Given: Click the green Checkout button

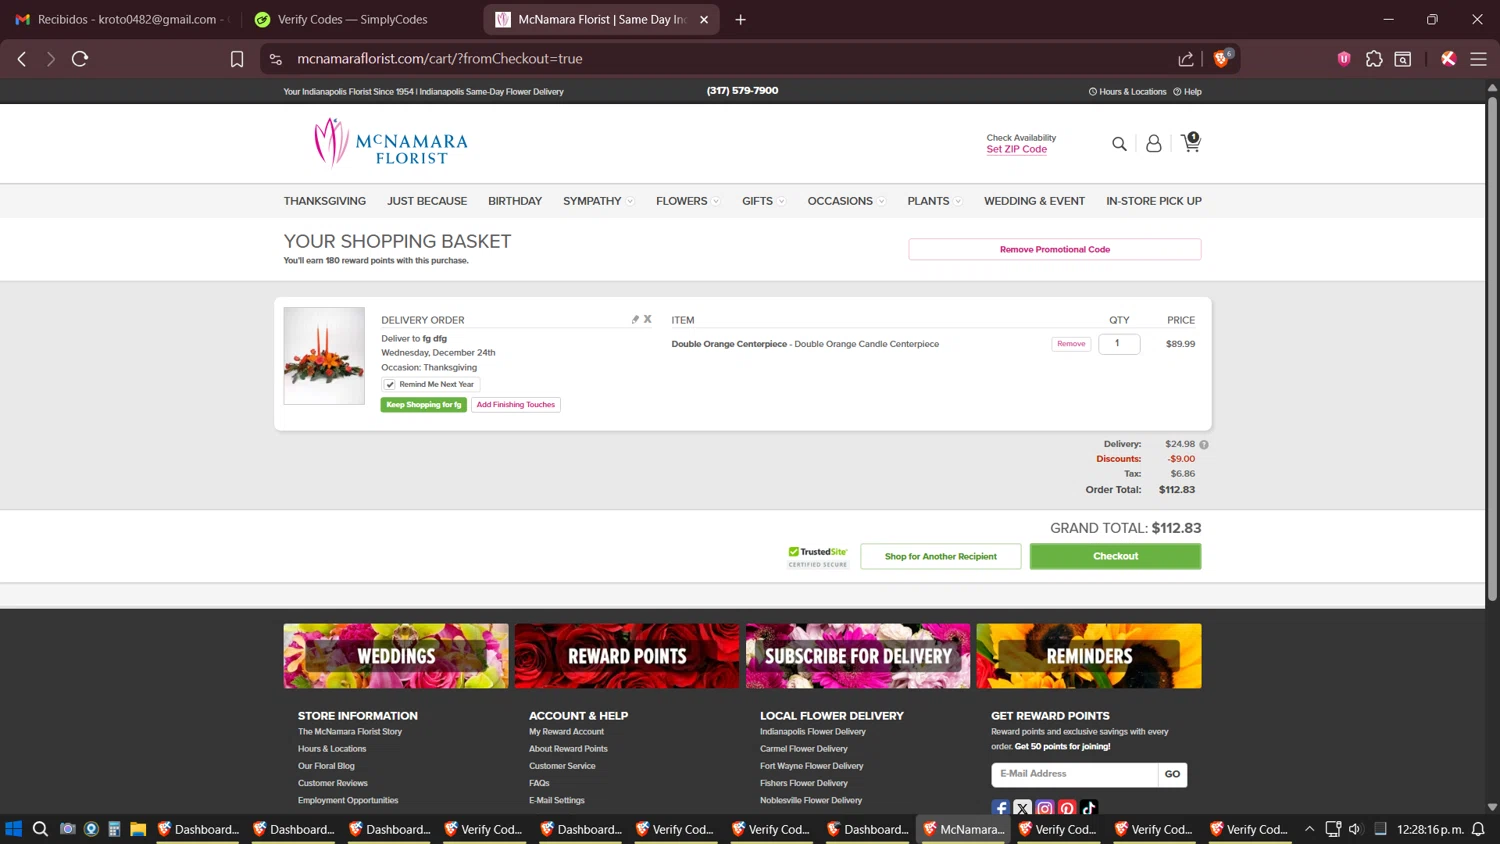Looking at the screenshot, I should (x=1115, y=556).
